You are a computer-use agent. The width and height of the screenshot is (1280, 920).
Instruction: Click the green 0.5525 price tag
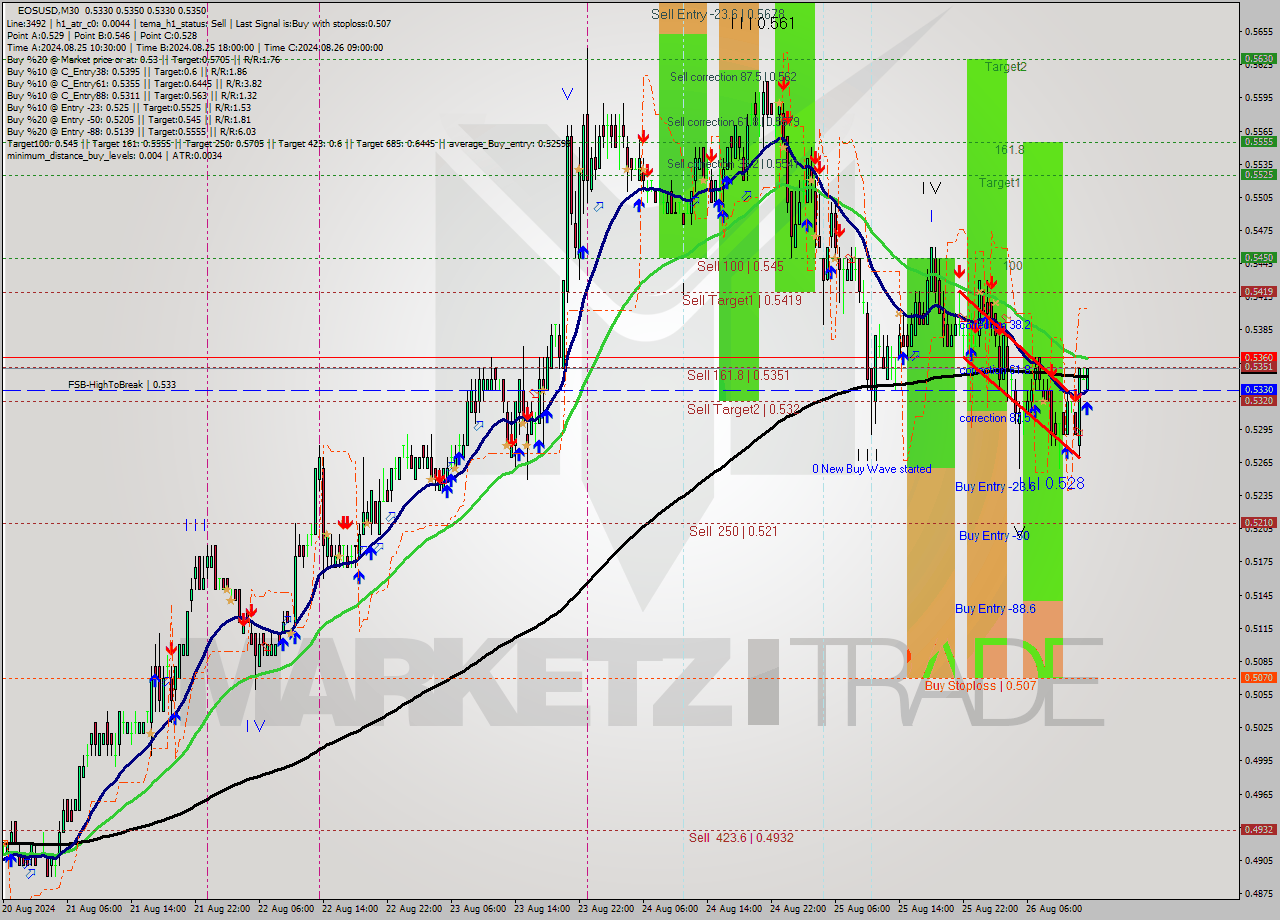pyautogui.click(x=1257, y=175)
